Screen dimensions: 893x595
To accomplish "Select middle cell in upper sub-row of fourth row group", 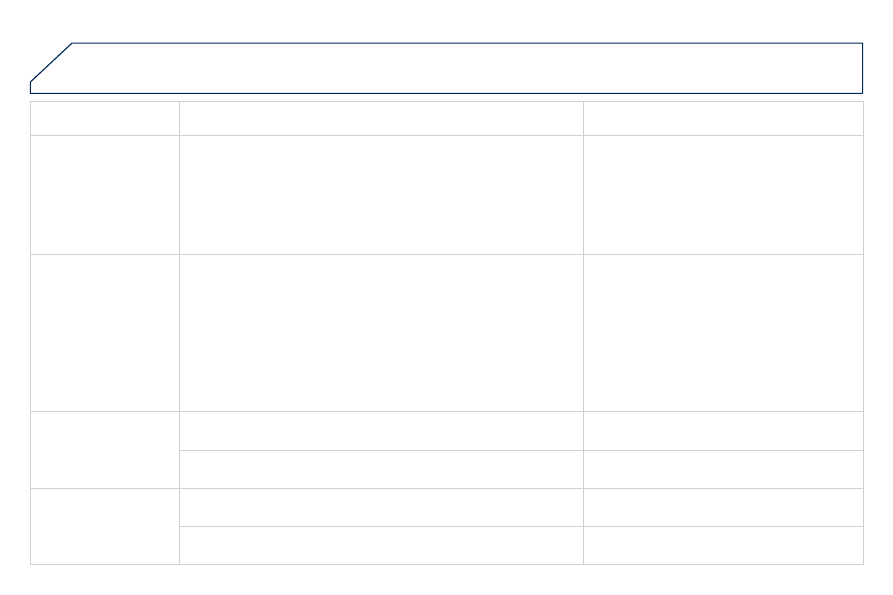I will [x=381, y=430].
